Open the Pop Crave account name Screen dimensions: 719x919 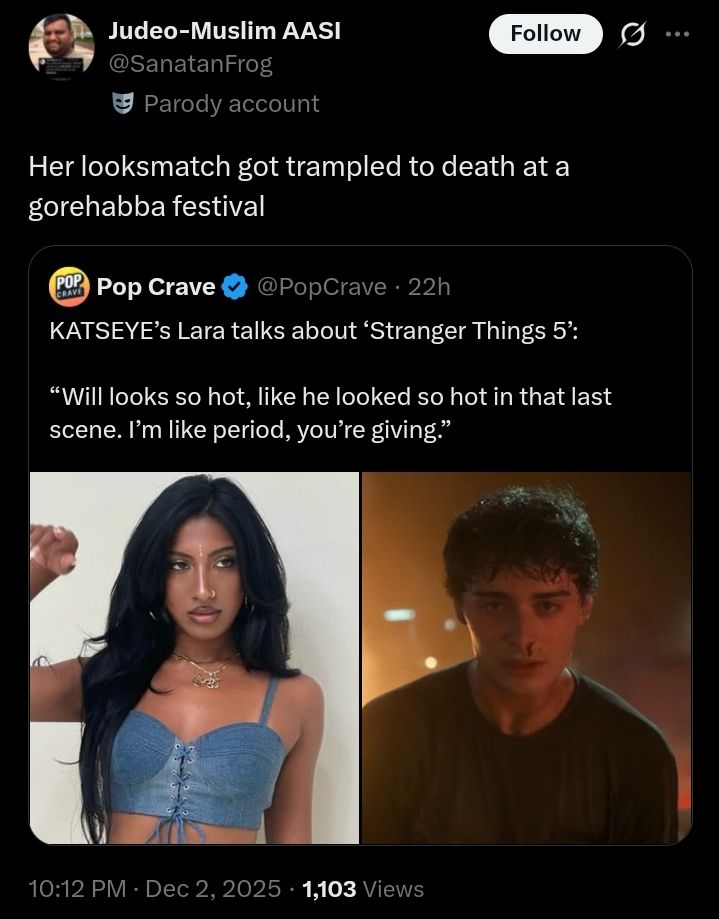tap(156, 287)
